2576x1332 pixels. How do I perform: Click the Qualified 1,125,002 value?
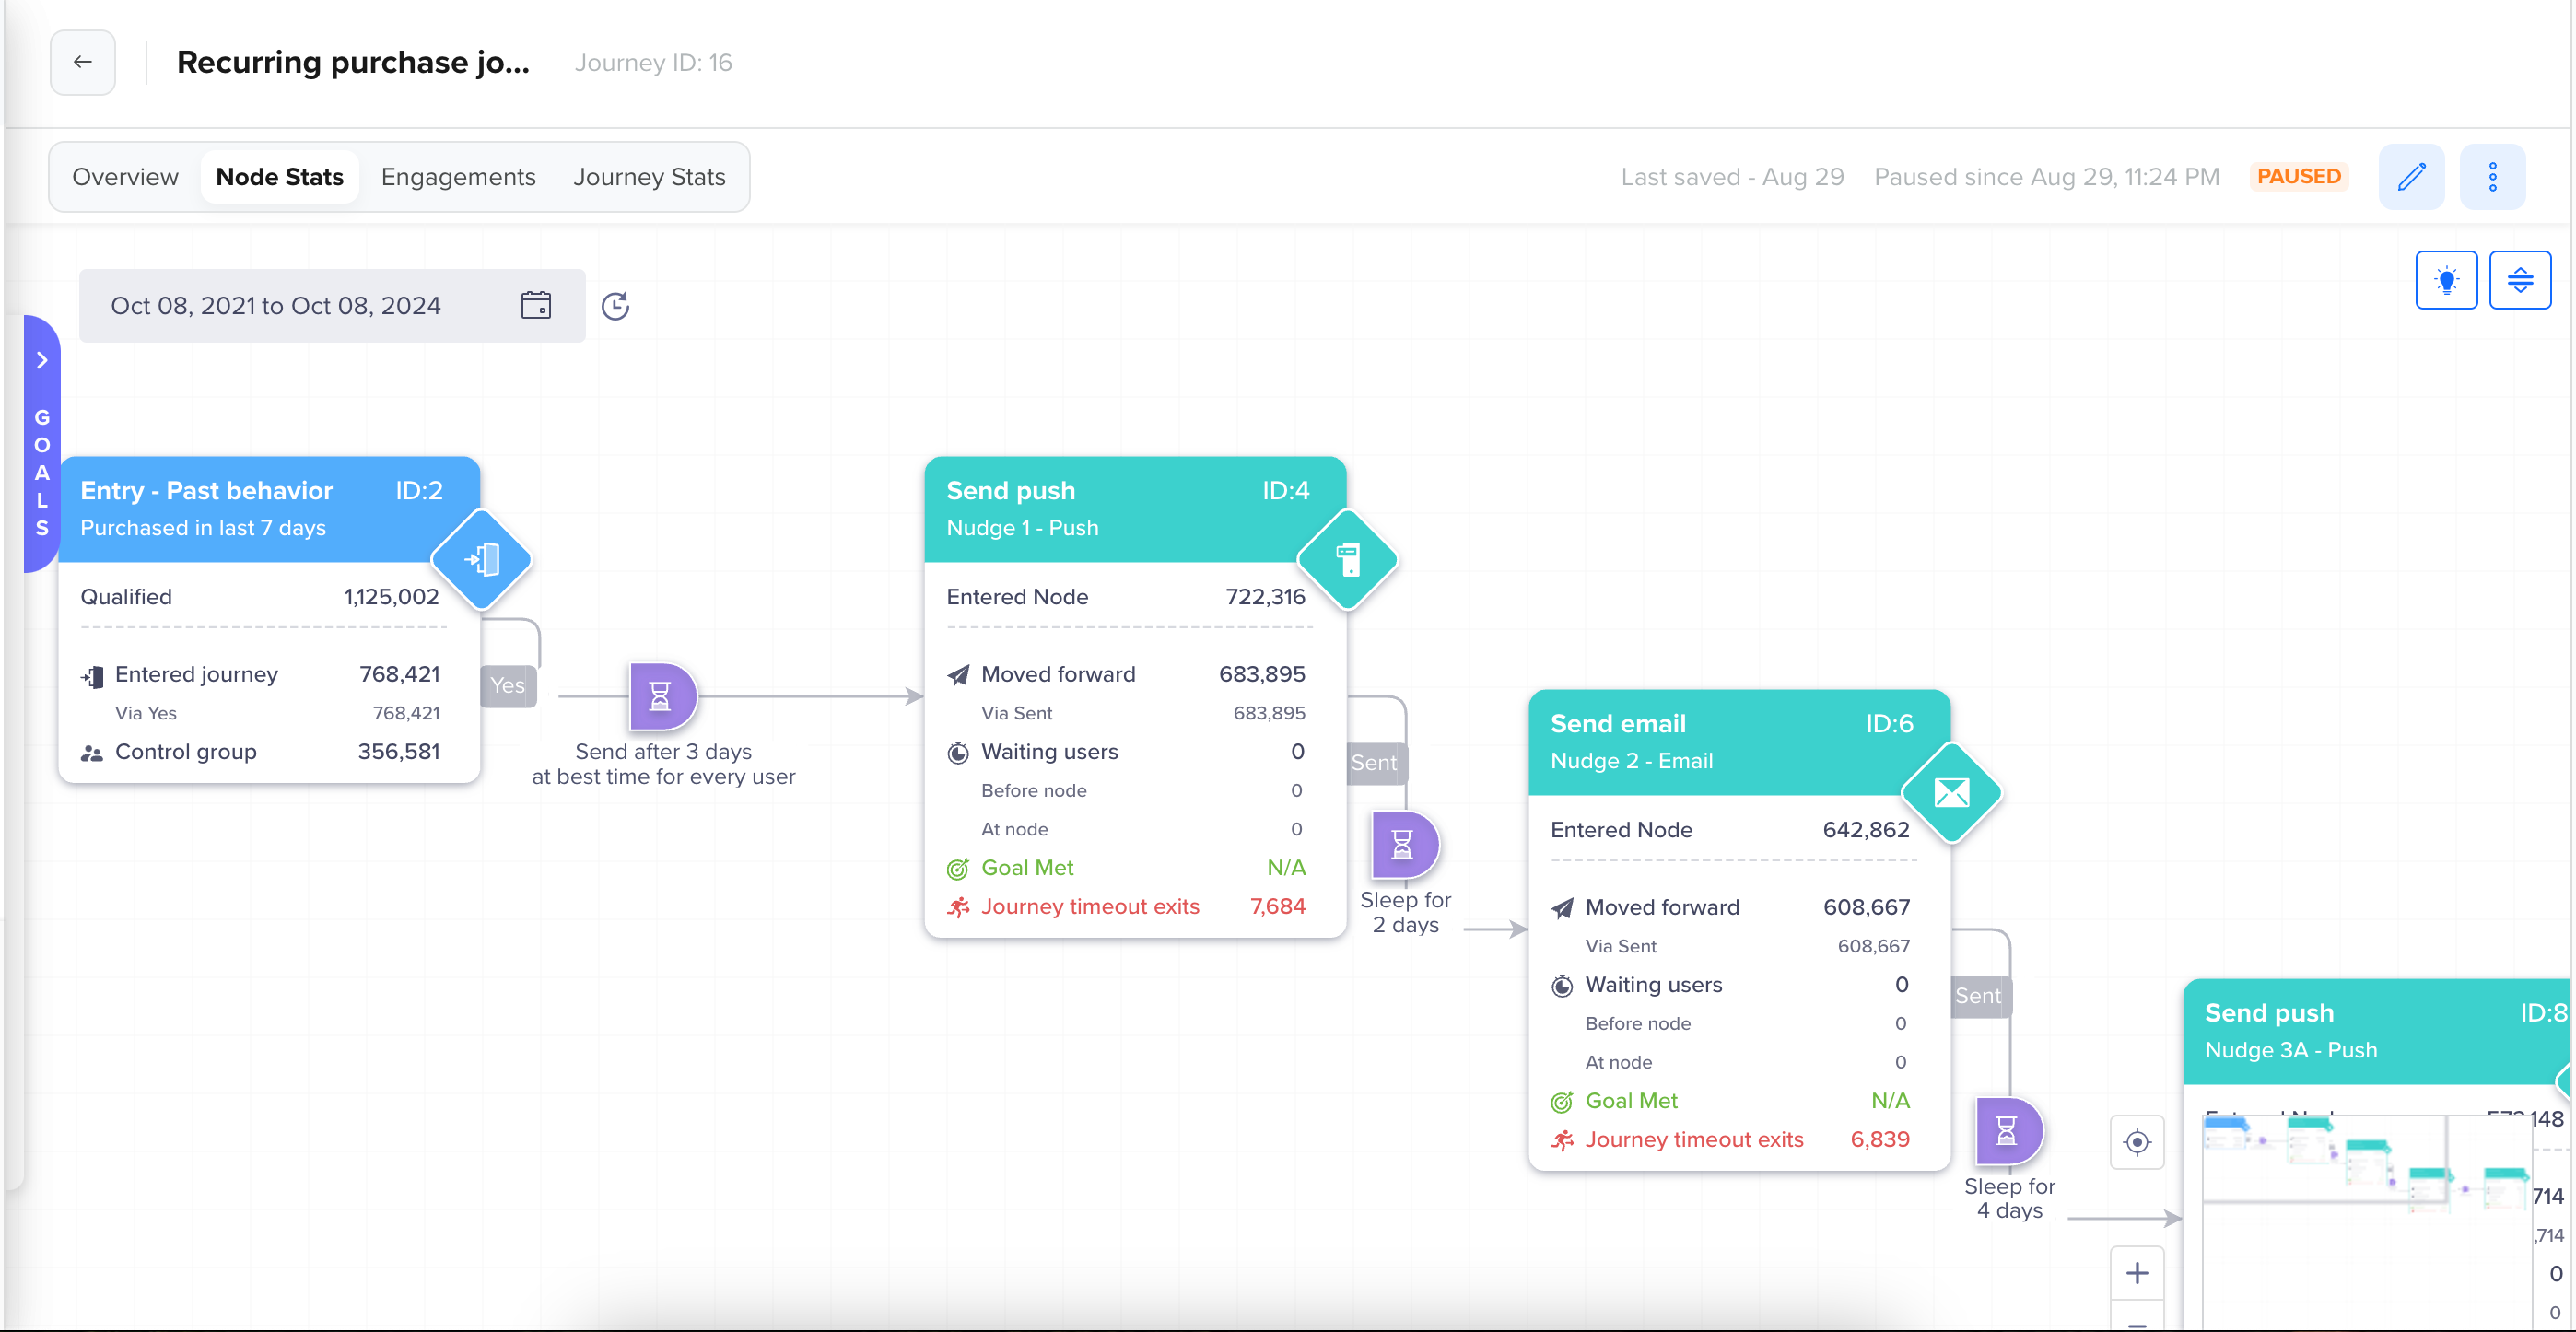tap(391, 597)
